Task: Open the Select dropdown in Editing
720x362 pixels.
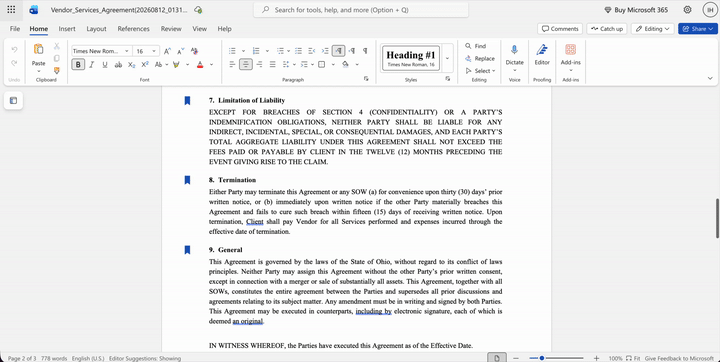Action: click(480, 71)
